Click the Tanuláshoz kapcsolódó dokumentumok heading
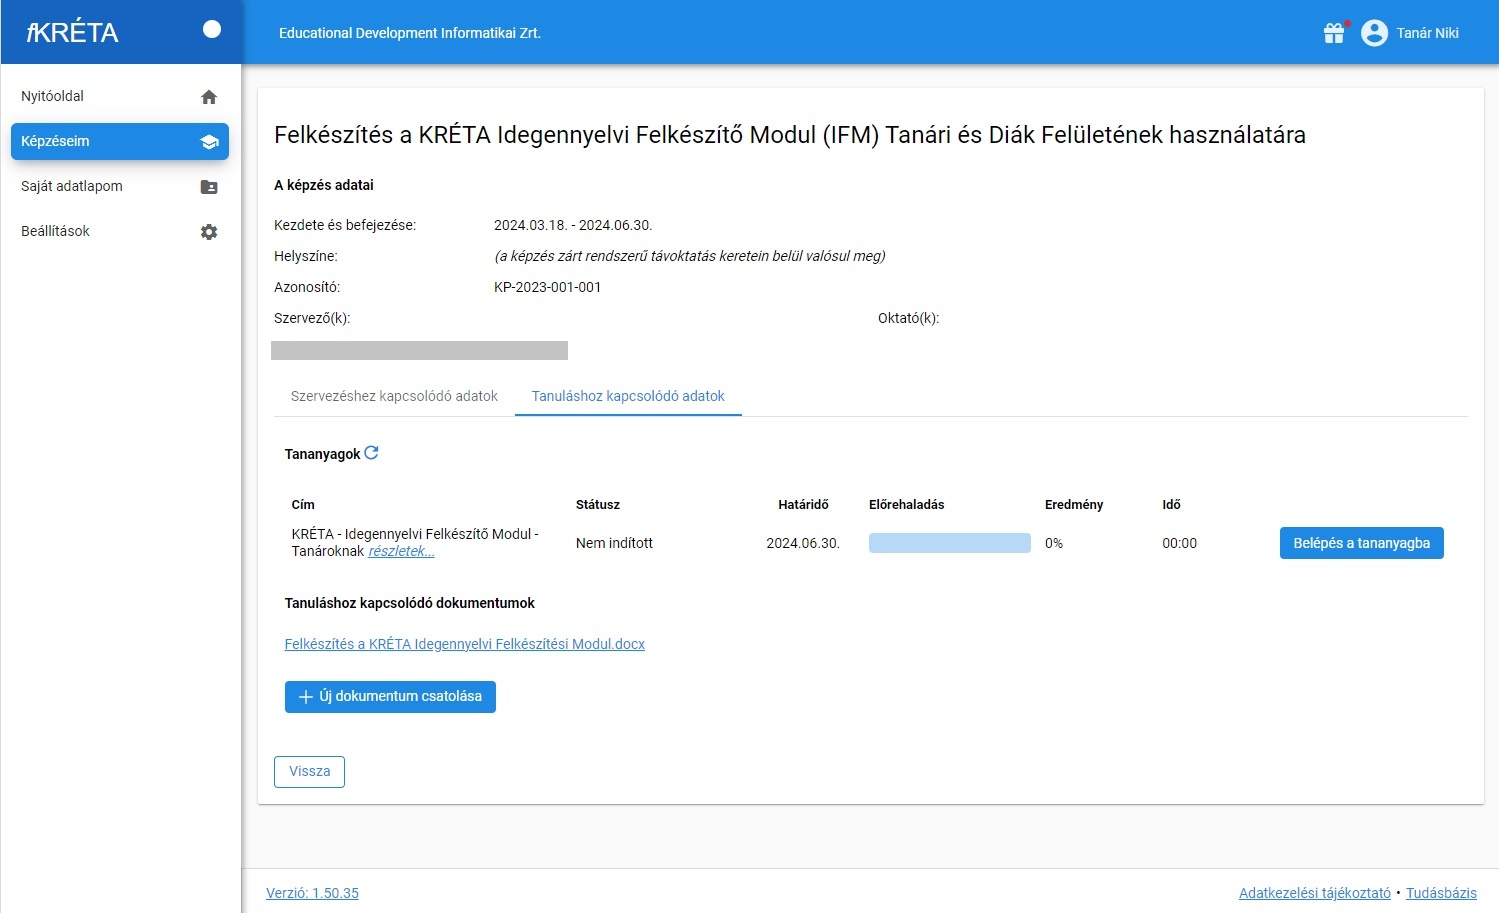1499x913 pixels. coord(410,603)
